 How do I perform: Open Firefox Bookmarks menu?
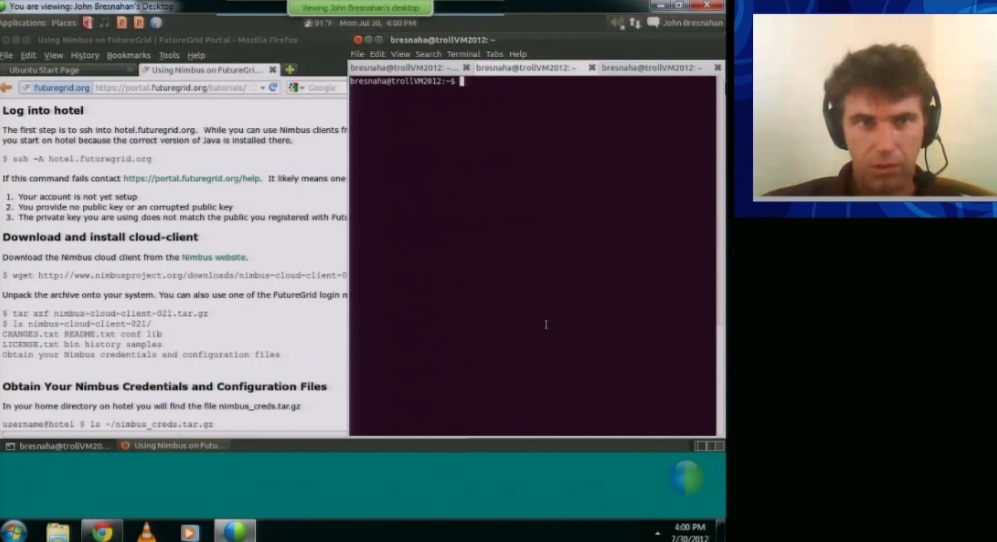[128, 55]
